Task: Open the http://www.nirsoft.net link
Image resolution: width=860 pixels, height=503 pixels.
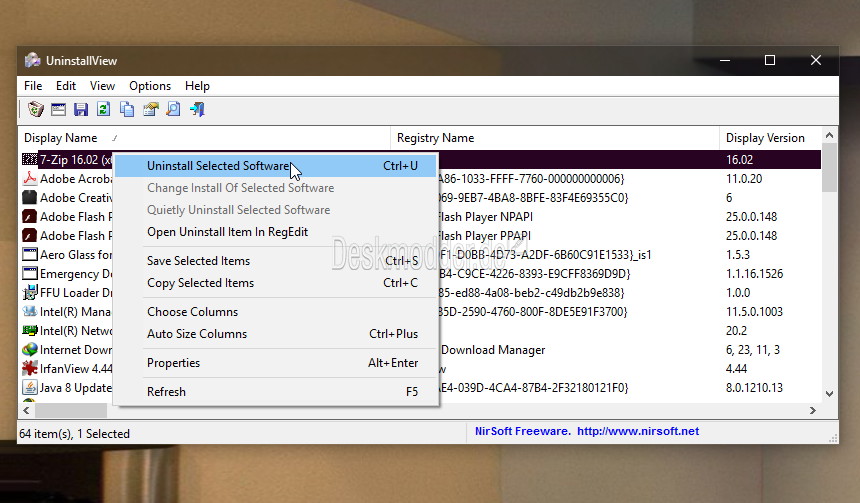Action: [x=638, y=431]
